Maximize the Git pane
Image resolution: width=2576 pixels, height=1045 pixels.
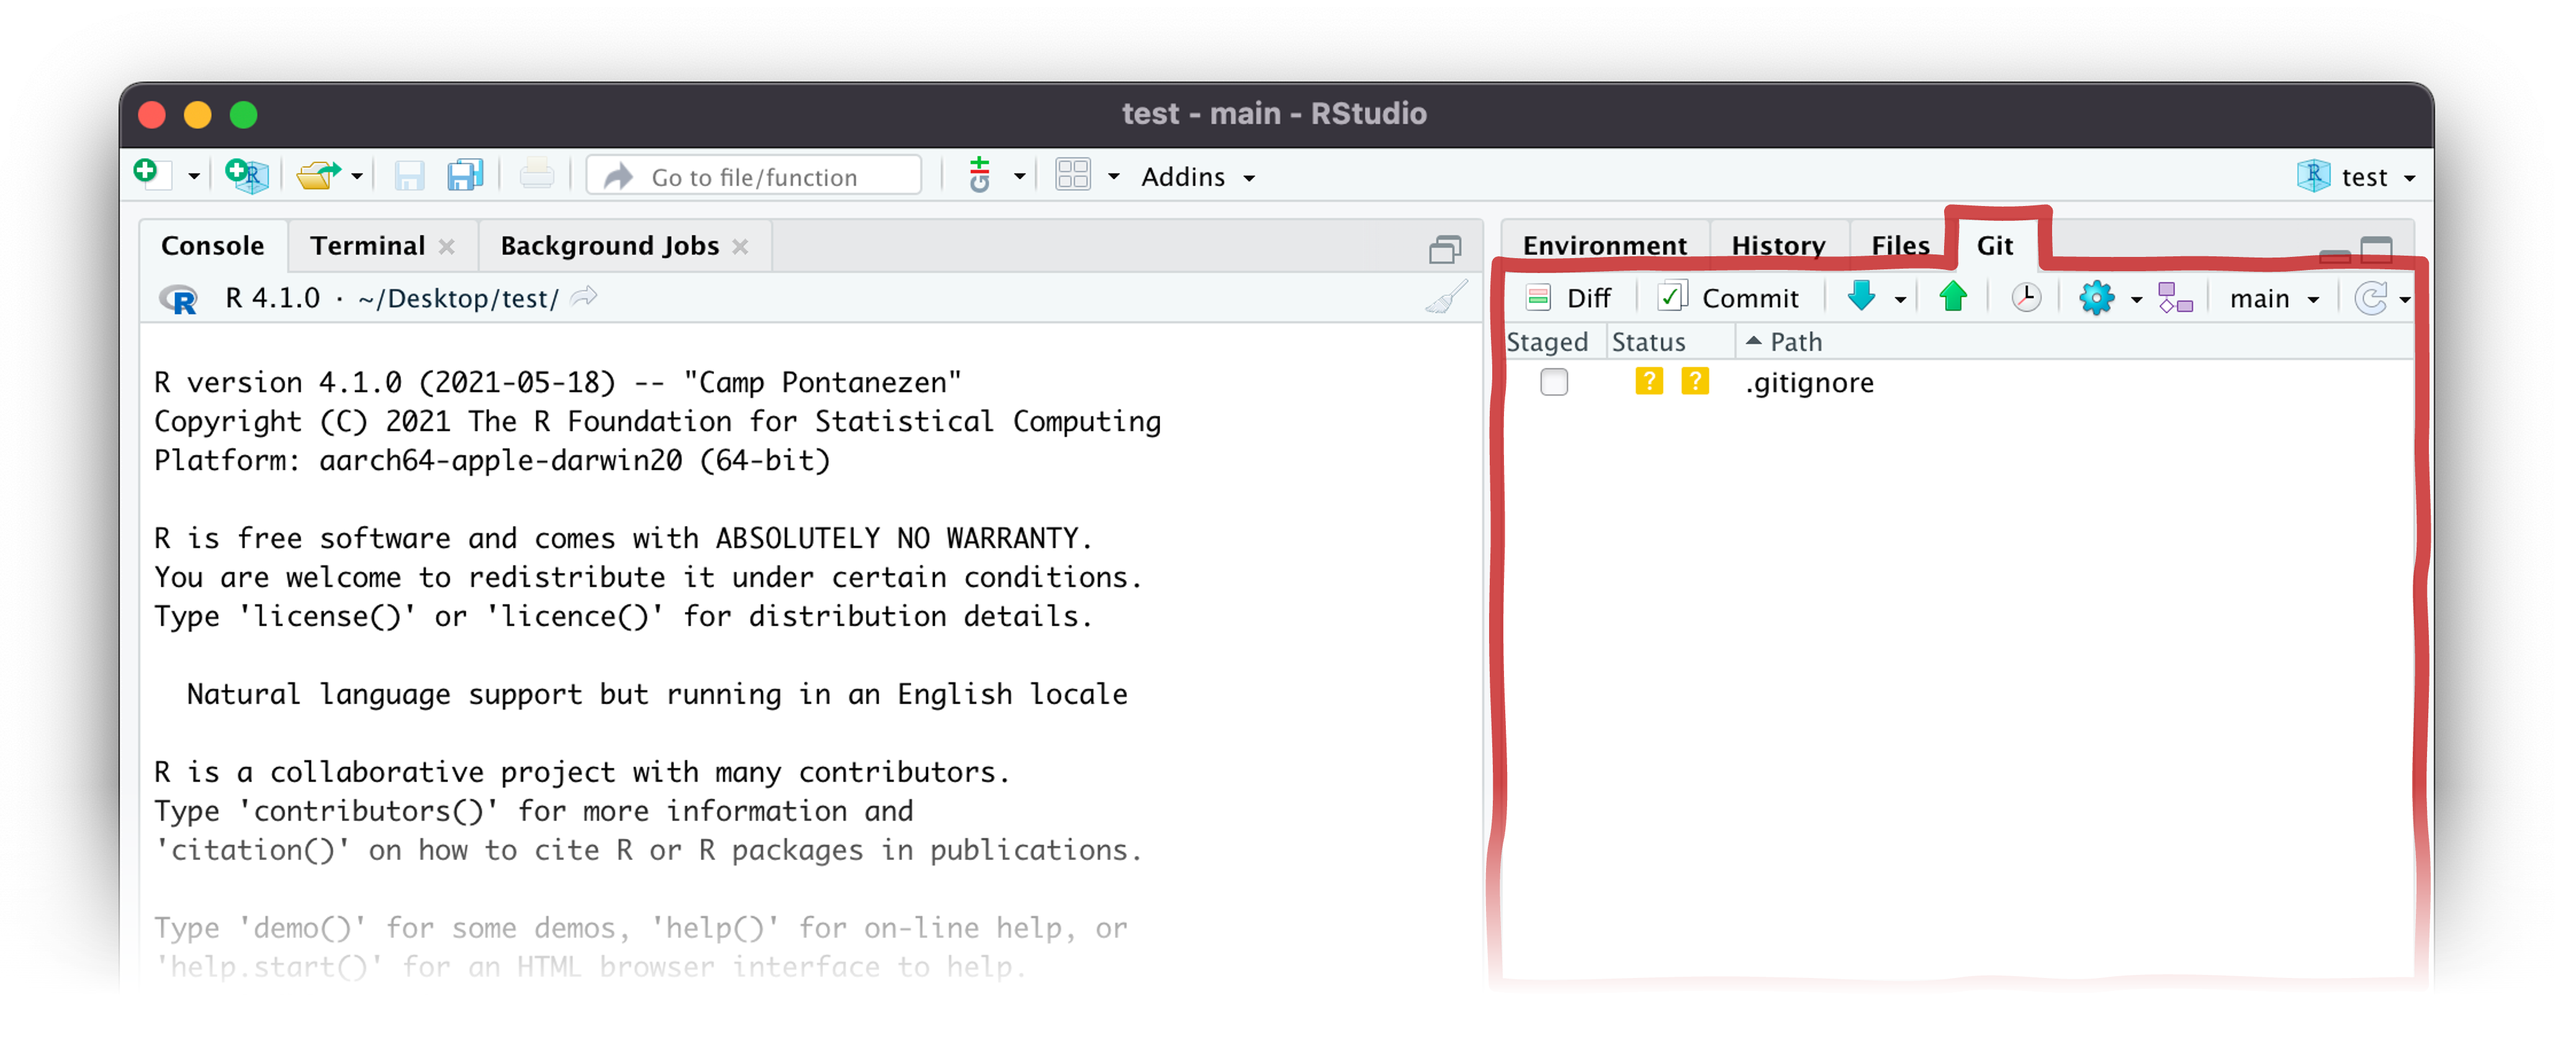pos(2377,249)
